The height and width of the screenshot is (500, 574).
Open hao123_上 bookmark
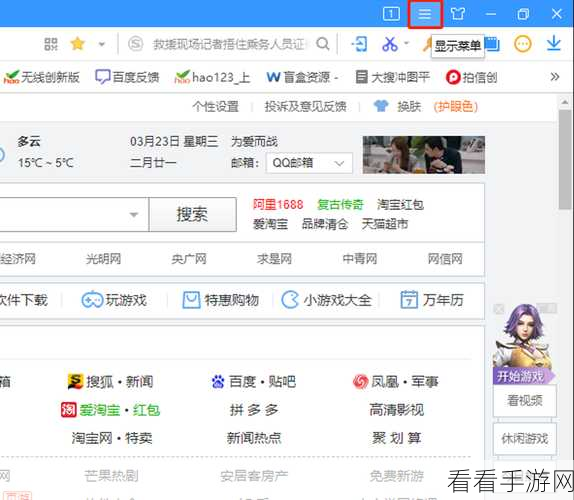[x=212, y=77]
